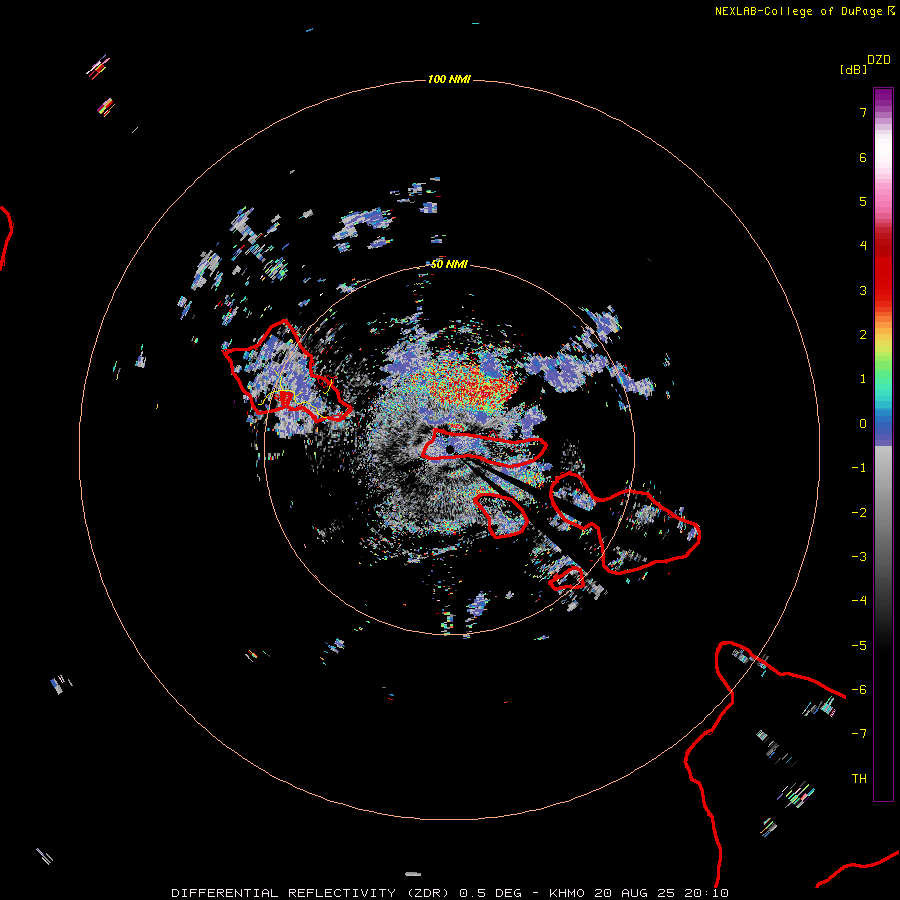
Task: Click the KHMO radar timestamp at the bottom
Action: 639,893
